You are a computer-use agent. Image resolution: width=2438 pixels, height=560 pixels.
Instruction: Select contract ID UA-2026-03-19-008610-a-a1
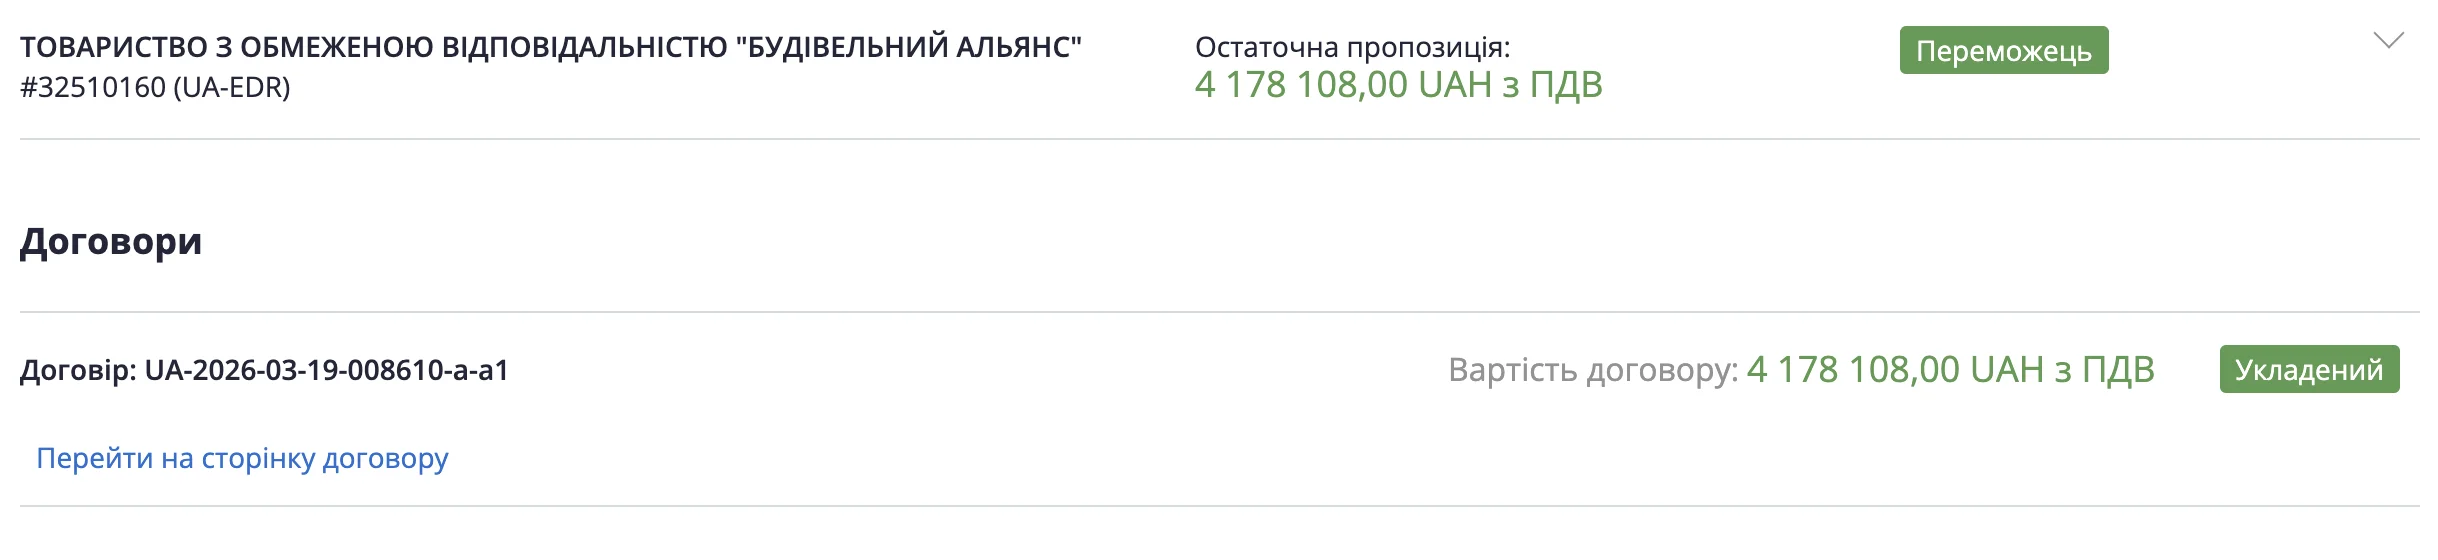327,371
